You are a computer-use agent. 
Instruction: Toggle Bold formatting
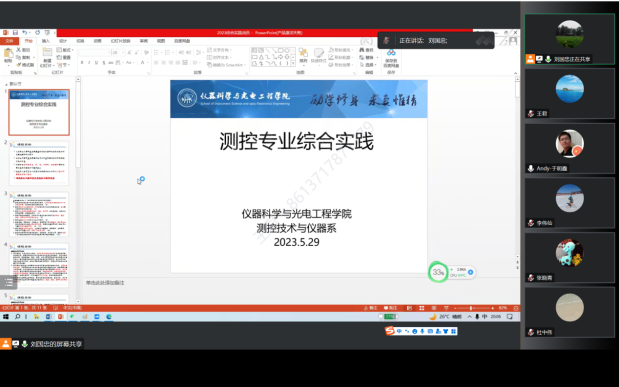click(82, 62)
